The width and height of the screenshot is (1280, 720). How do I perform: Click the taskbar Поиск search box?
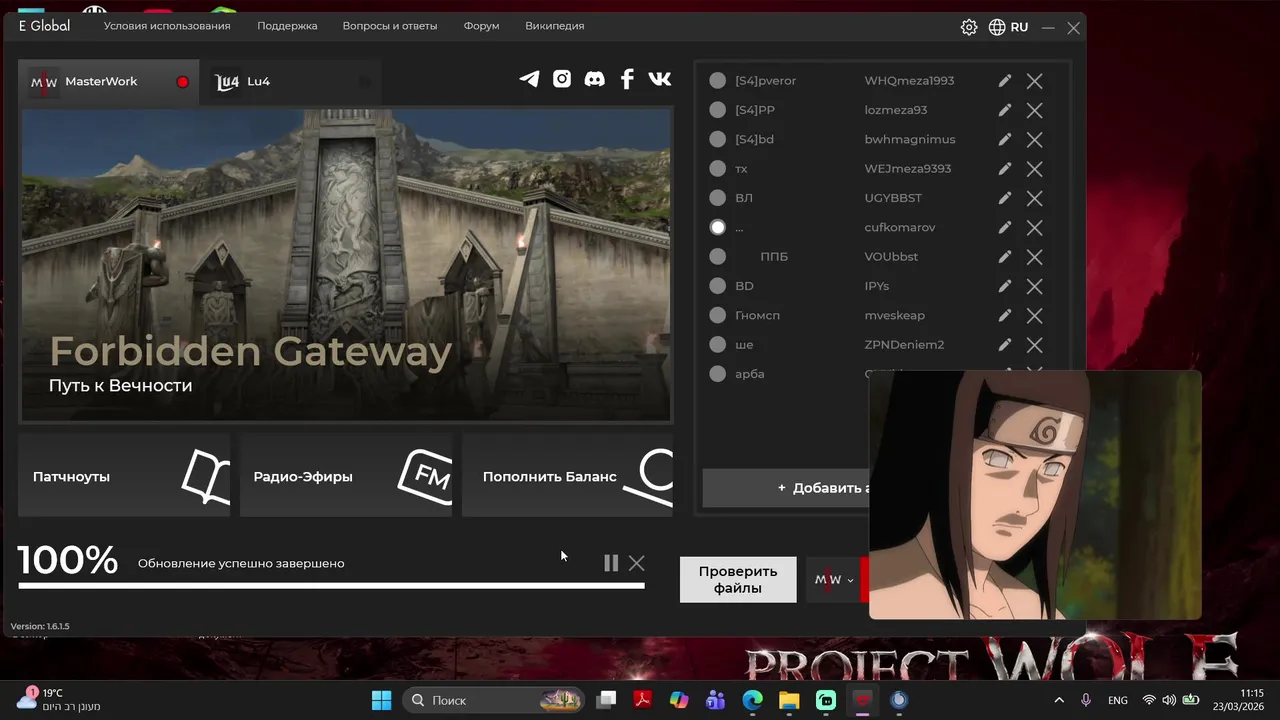[x=494, y=700]
